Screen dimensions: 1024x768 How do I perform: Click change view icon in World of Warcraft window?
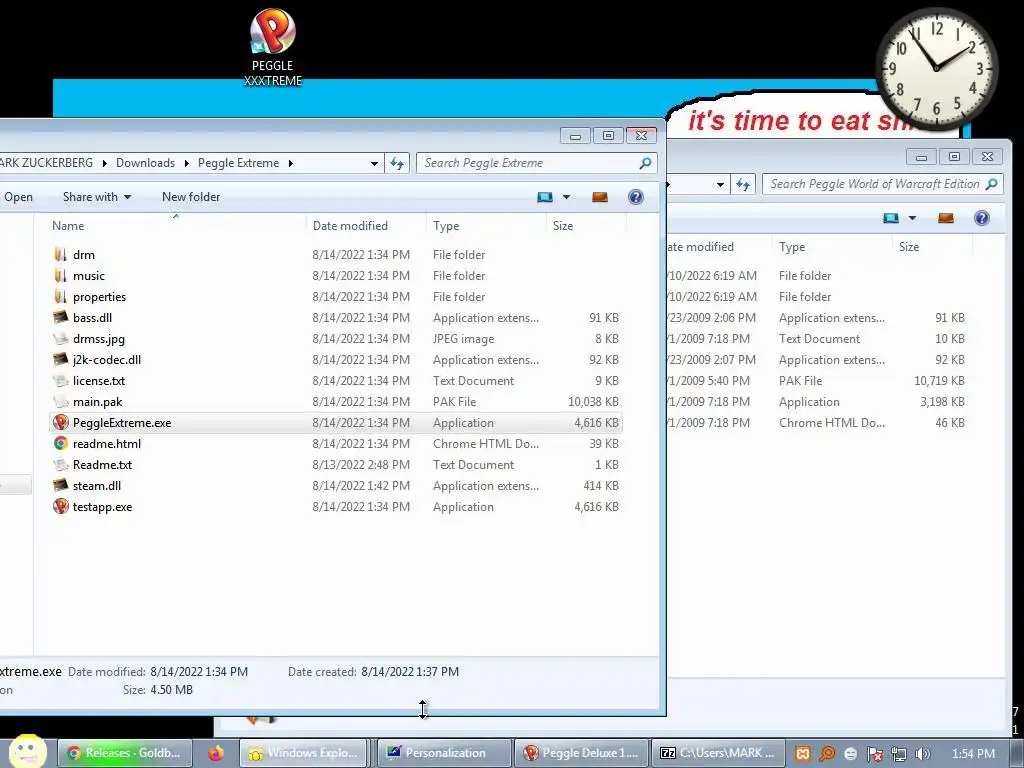pyautogui.click(x=891, y=218)
